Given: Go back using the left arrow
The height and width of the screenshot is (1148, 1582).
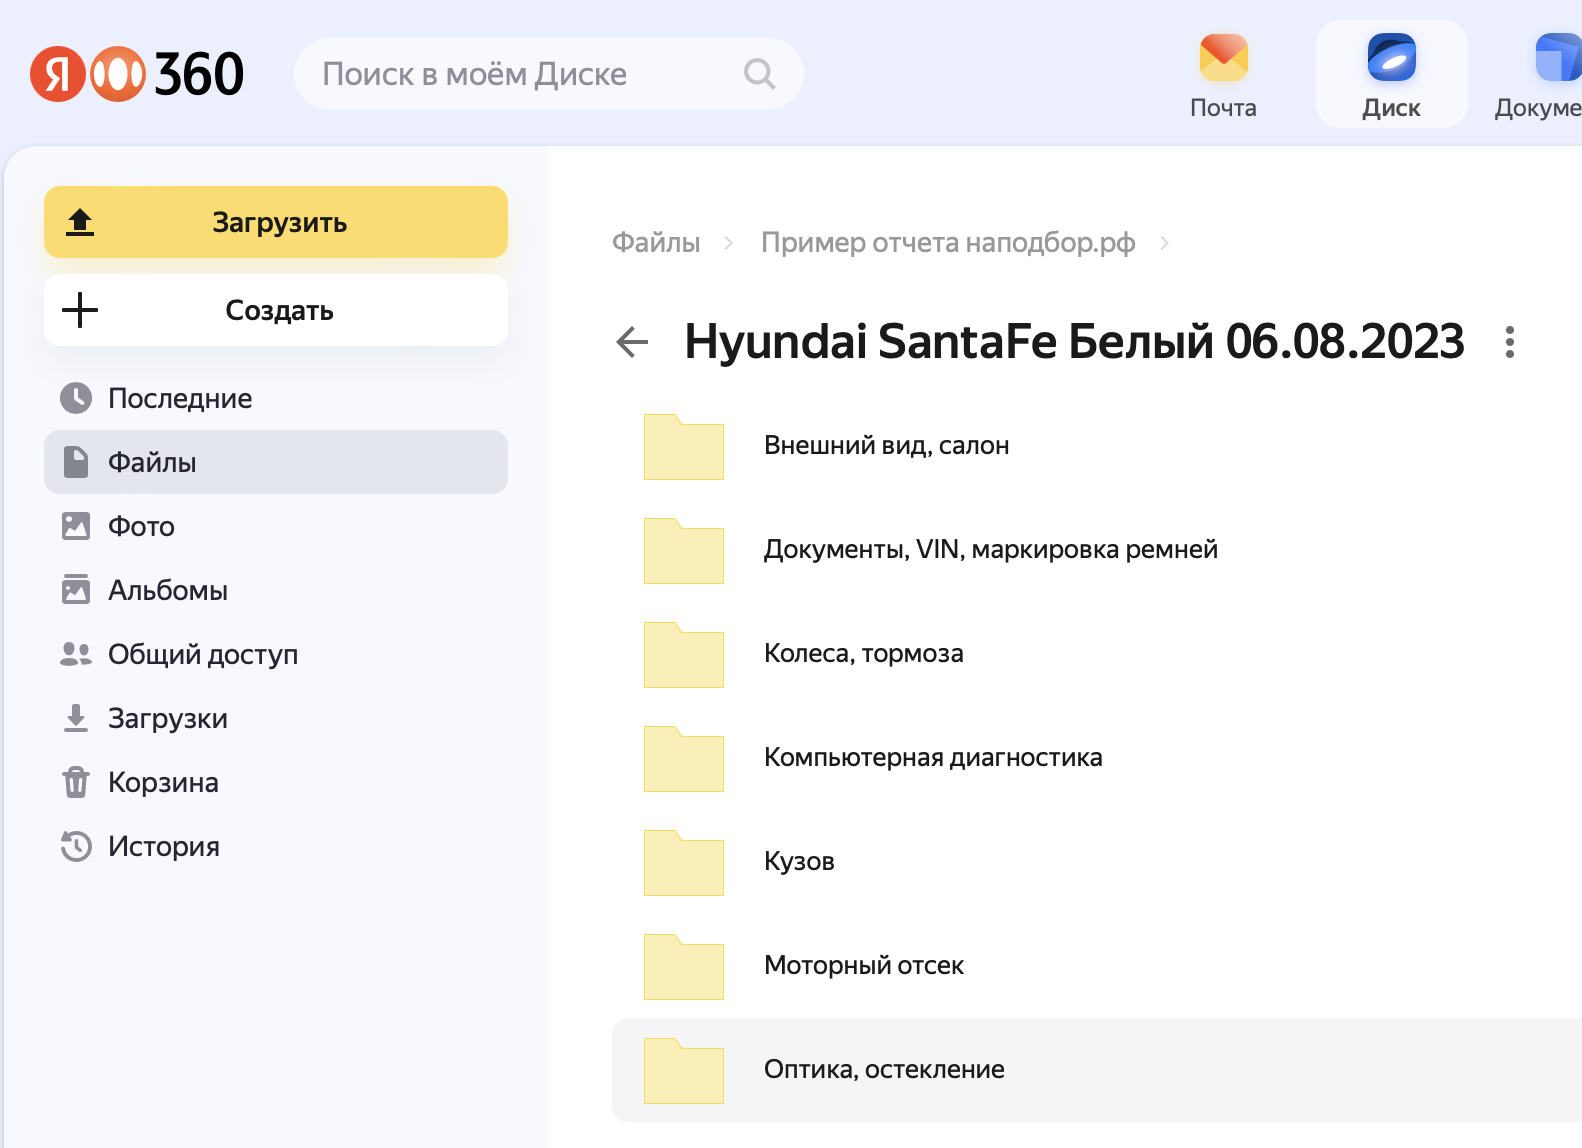Looking at the screenshot, I should pyautogui.click(x=632, y=342).
